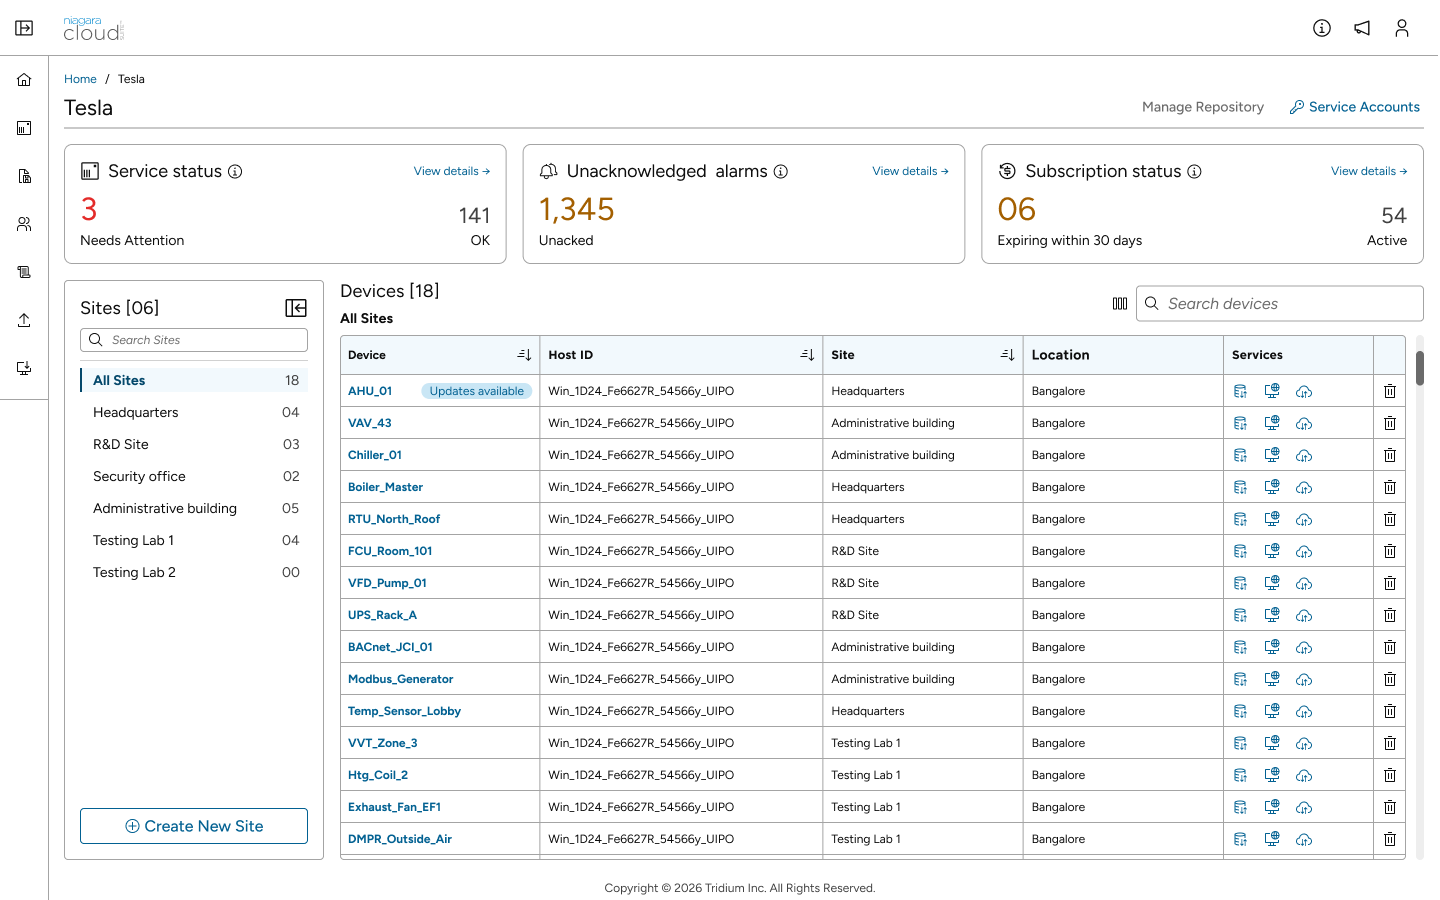The width and height of the screenshot is (1440, 900).
Task: Open the users icon in sidebar
Action: tap(24, 224)
